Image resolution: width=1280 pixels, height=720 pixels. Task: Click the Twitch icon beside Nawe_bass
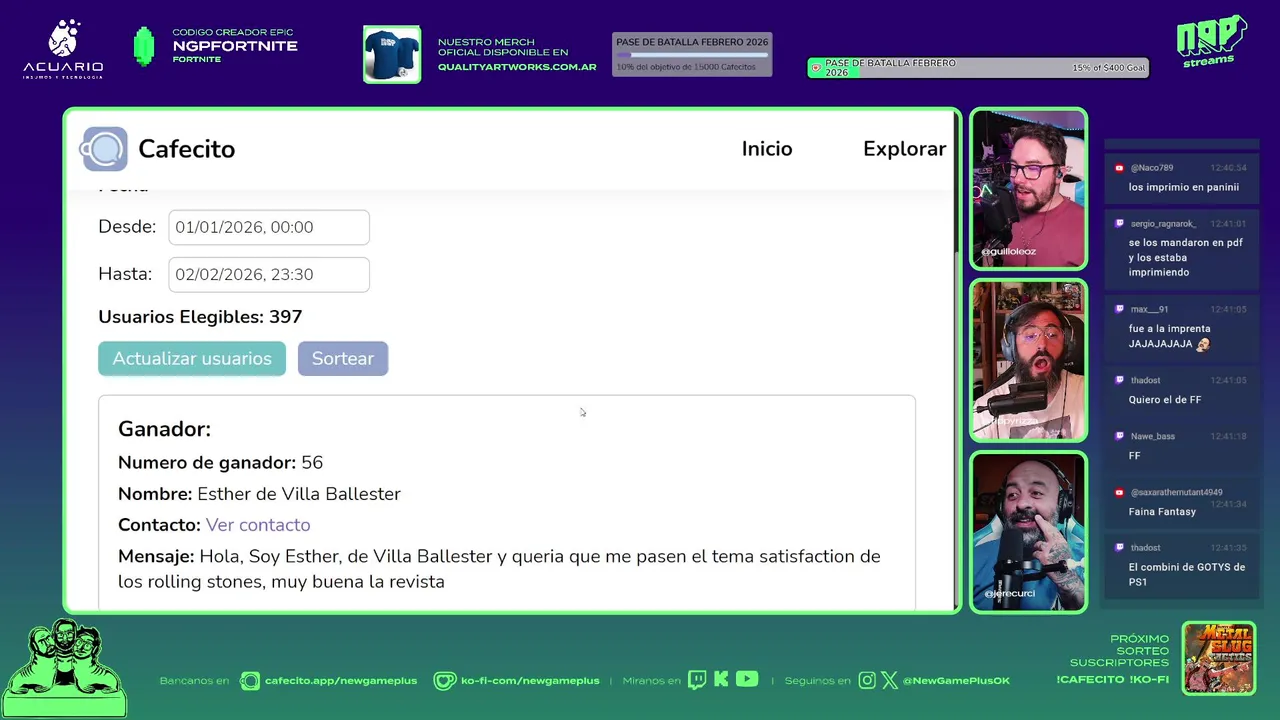[x=1120, y=436]
